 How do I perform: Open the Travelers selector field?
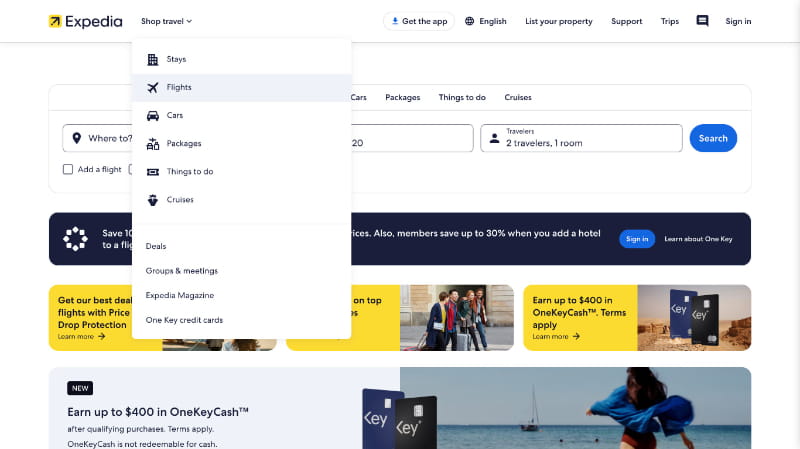[x=581, y=138]
